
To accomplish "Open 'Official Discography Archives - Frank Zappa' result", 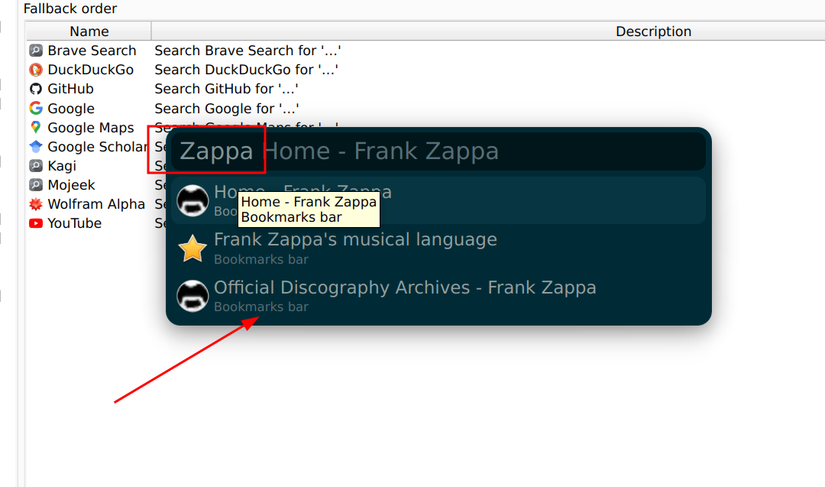I will click(x=438, y=296).
